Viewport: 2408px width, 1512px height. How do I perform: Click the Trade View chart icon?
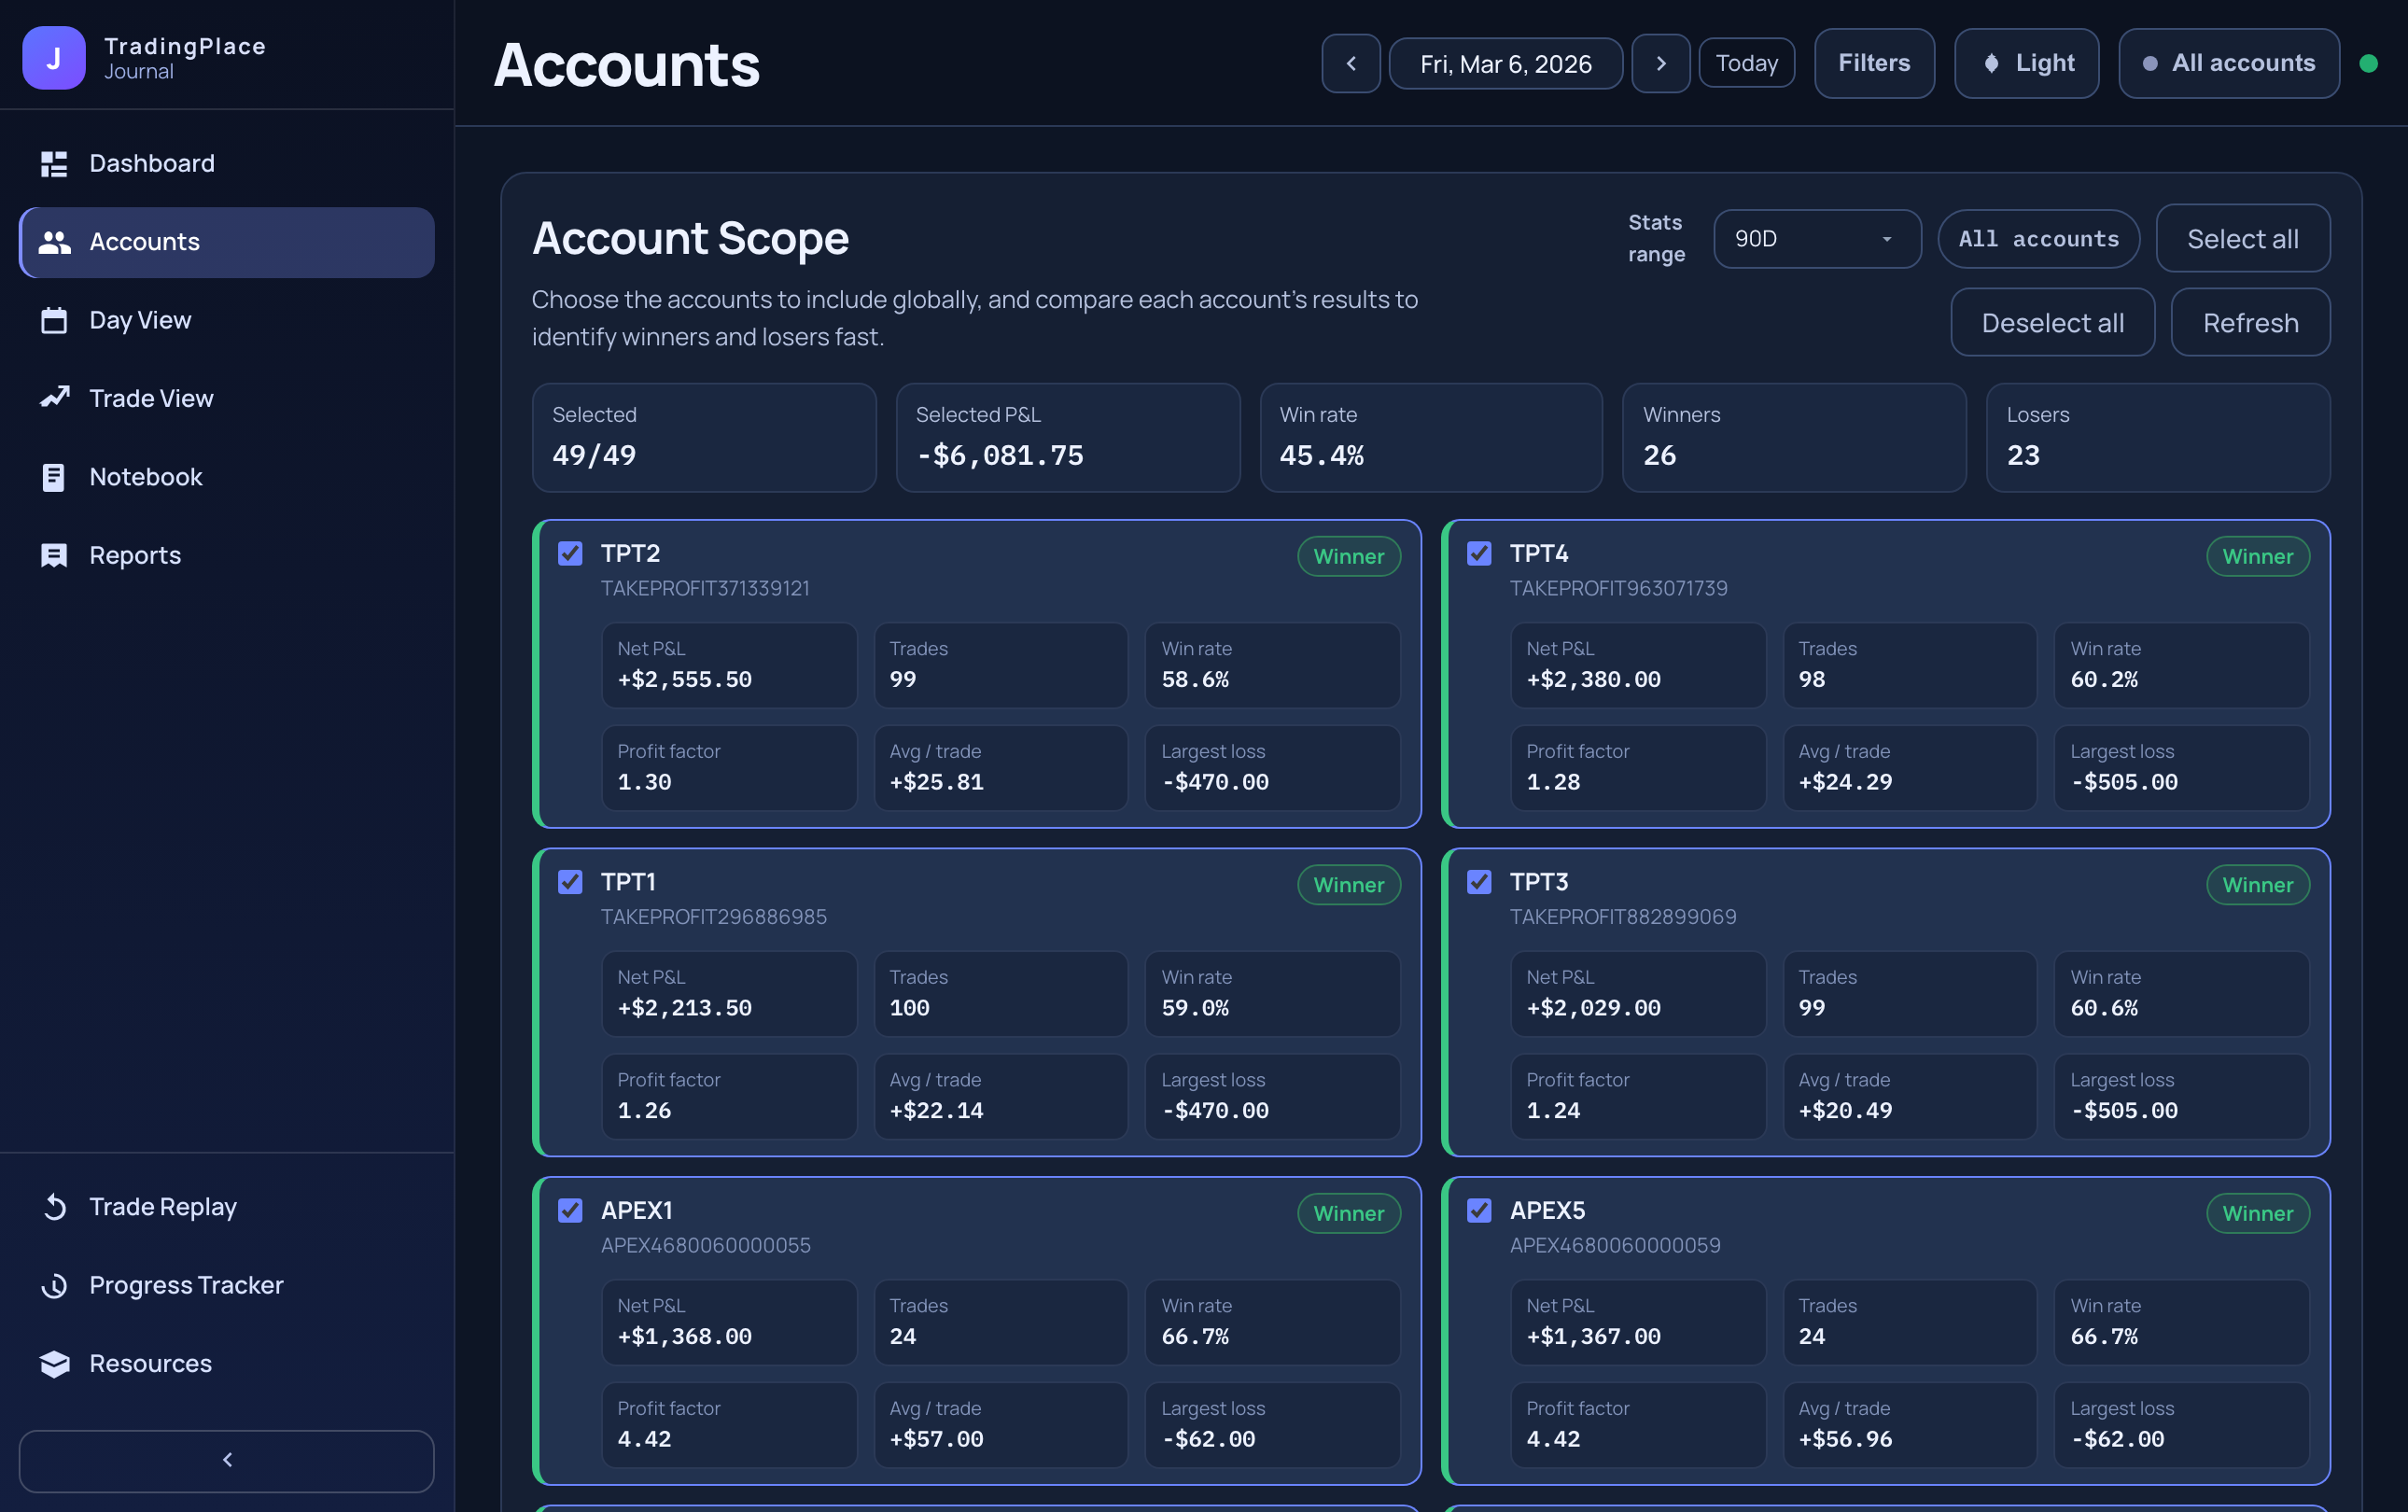tap(54, 397)
